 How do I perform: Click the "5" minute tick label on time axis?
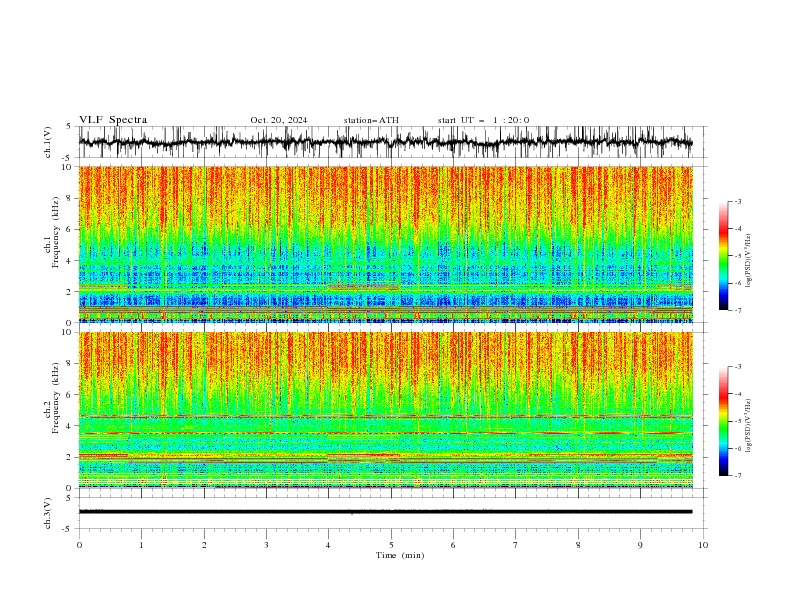391,545
